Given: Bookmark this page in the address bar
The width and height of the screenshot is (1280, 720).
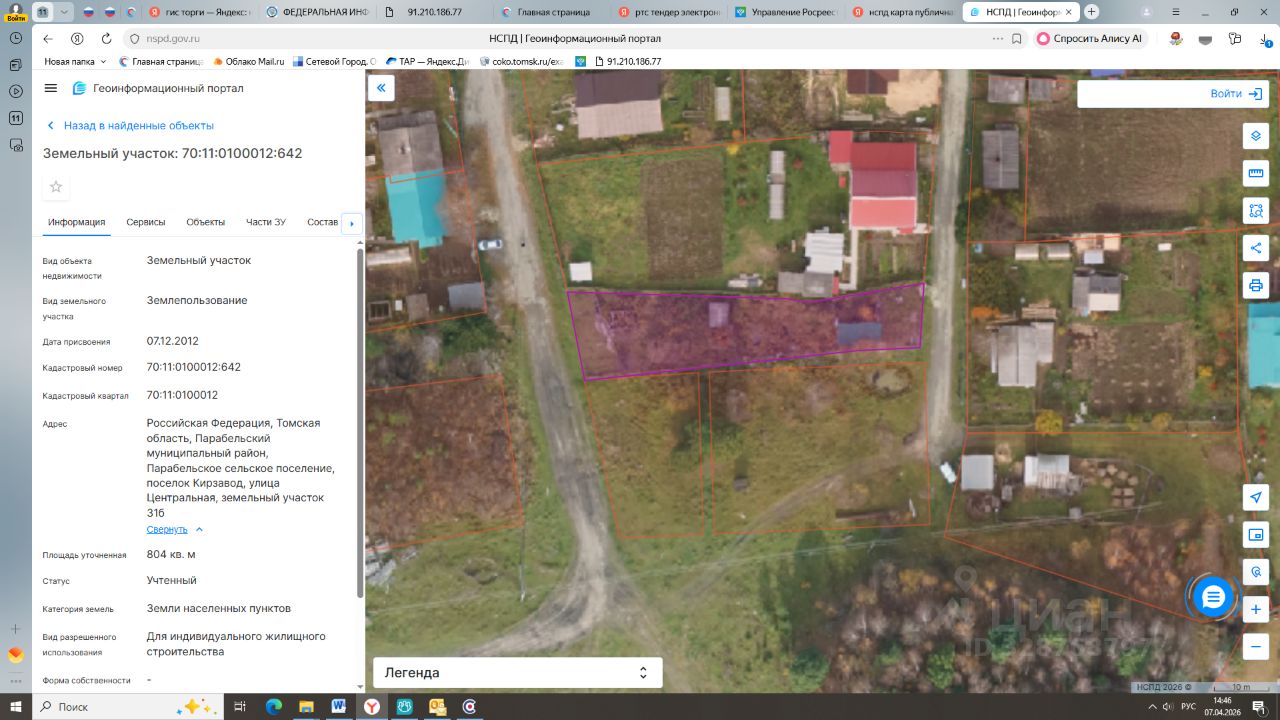Looking at the screenshot, I should [x=1017, y=38].
